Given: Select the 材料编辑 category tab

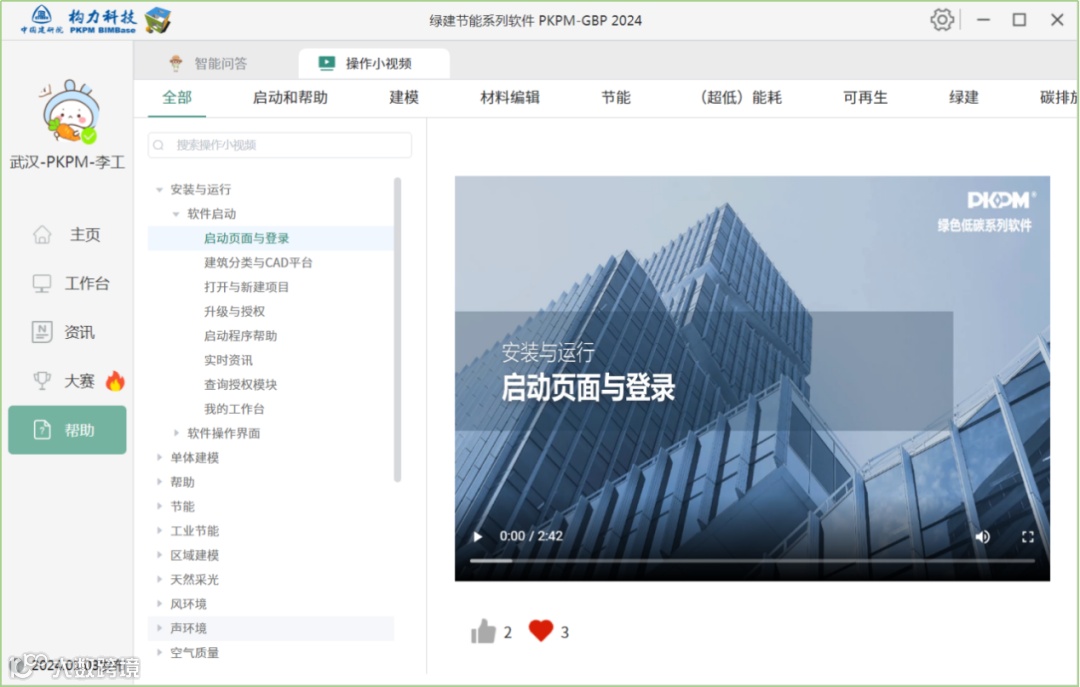Looking at the screenshot, I should coord(510,97).
